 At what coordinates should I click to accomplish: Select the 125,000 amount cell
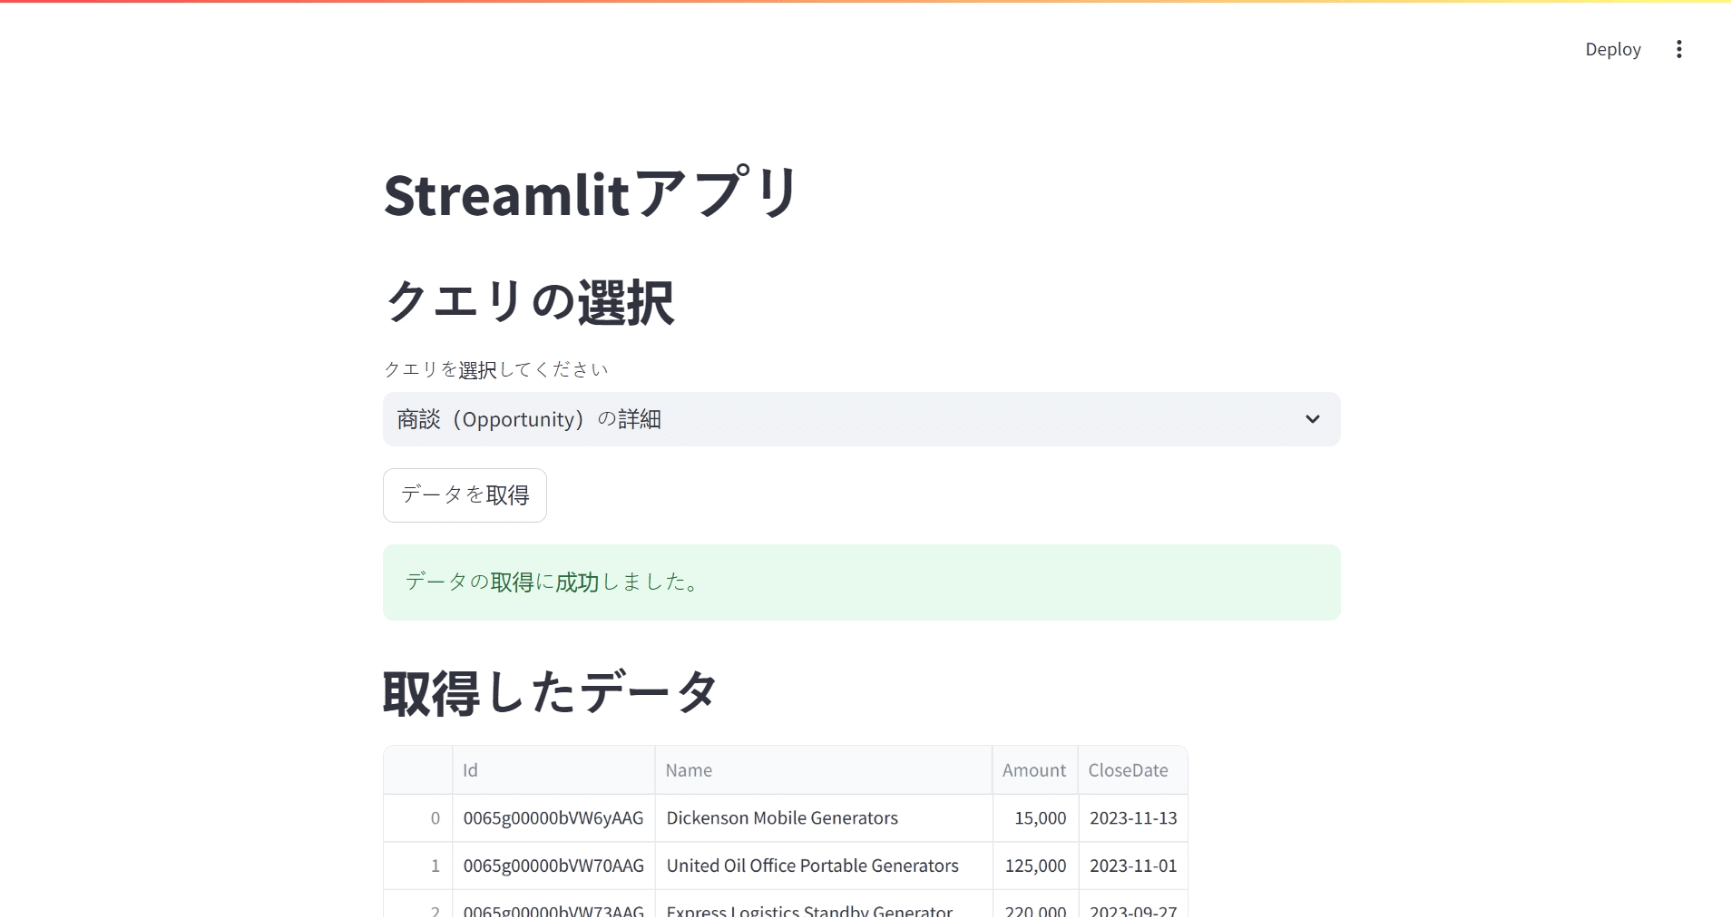tap(1035, 866)
